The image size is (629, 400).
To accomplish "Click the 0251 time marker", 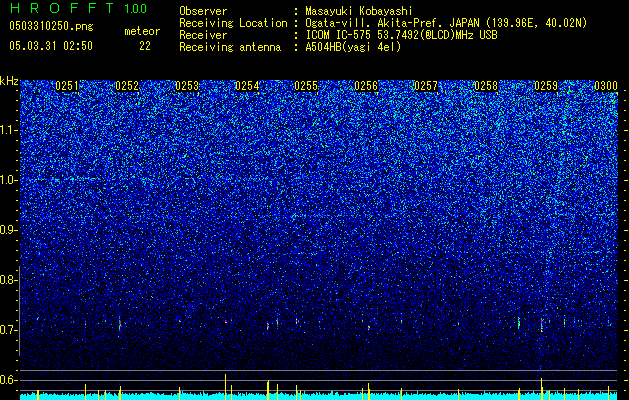I will pos(67,86).
